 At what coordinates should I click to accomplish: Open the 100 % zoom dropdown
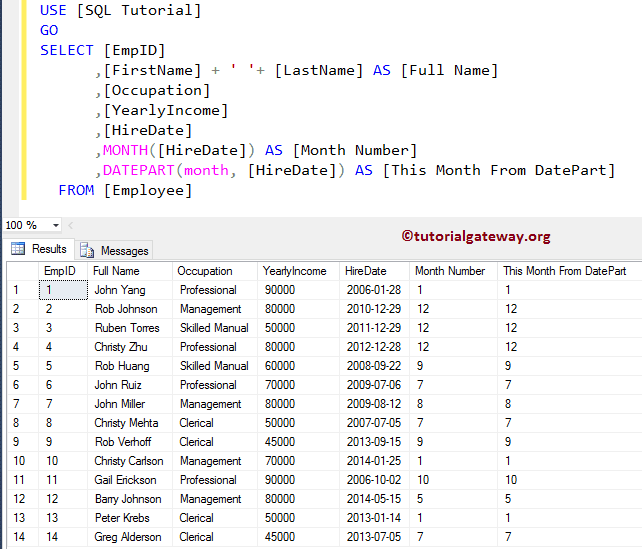coord(55,225)
